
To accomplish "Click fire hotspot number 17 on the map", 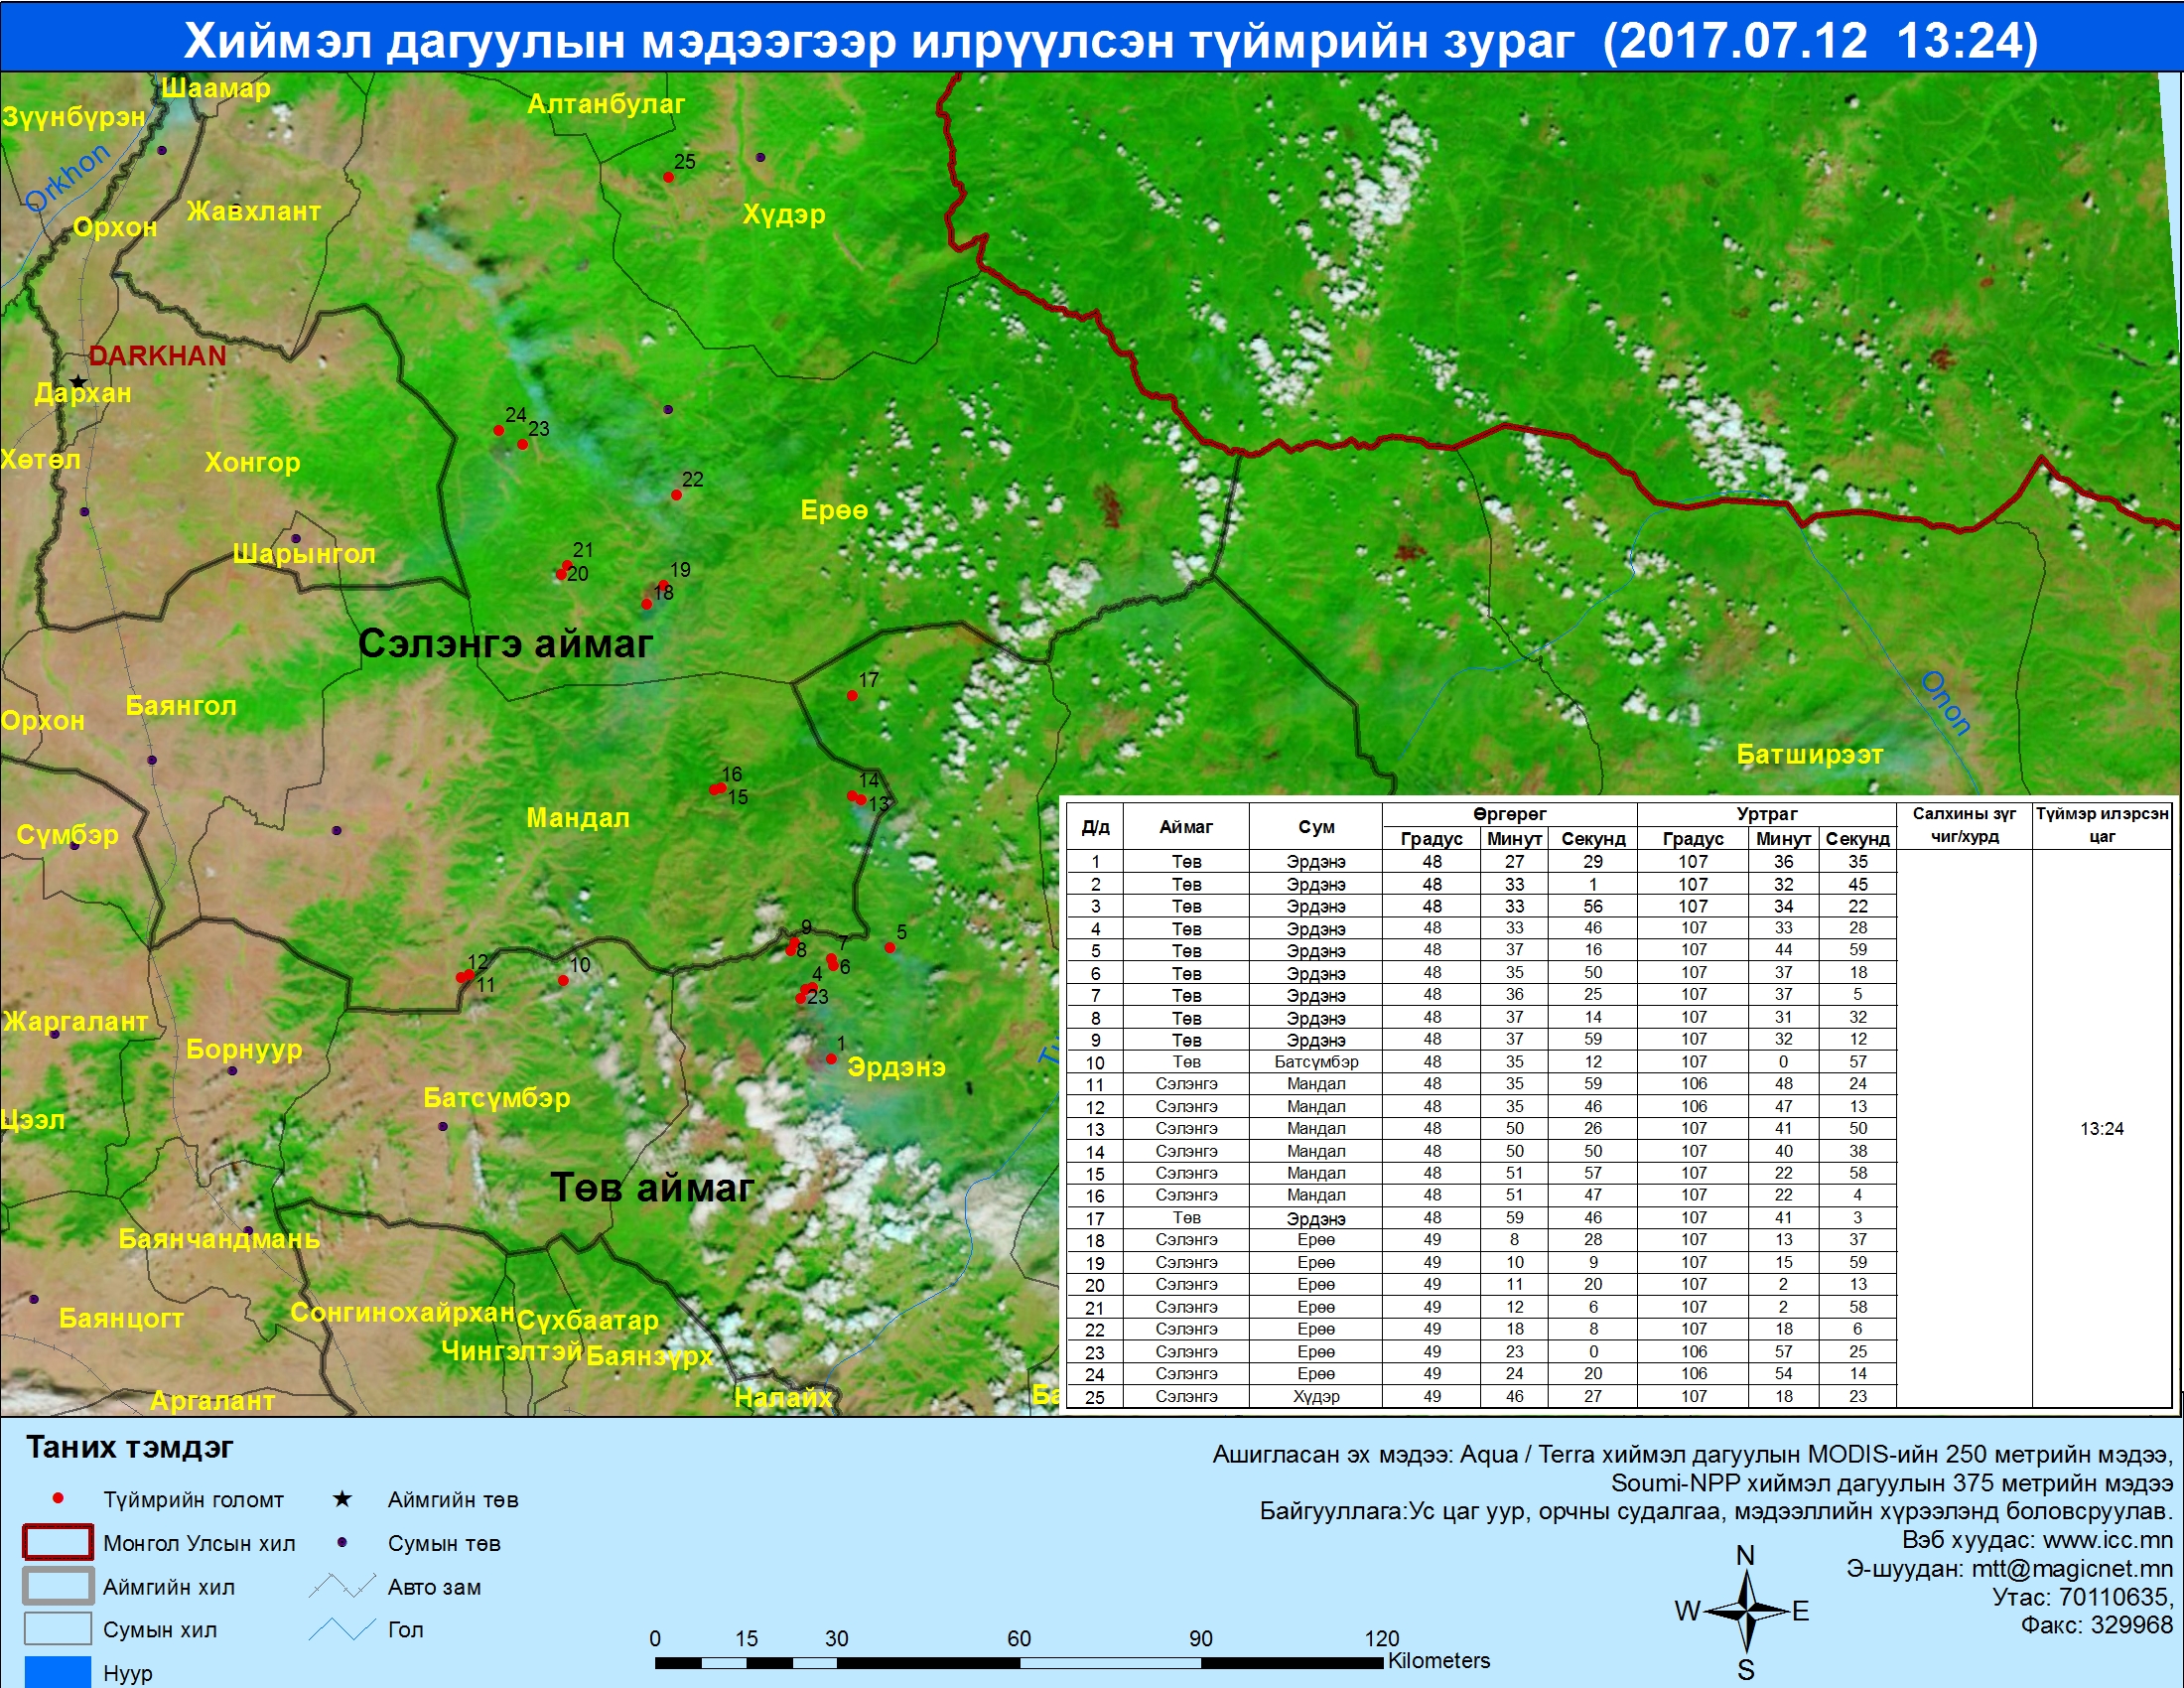I will [852, 695].
